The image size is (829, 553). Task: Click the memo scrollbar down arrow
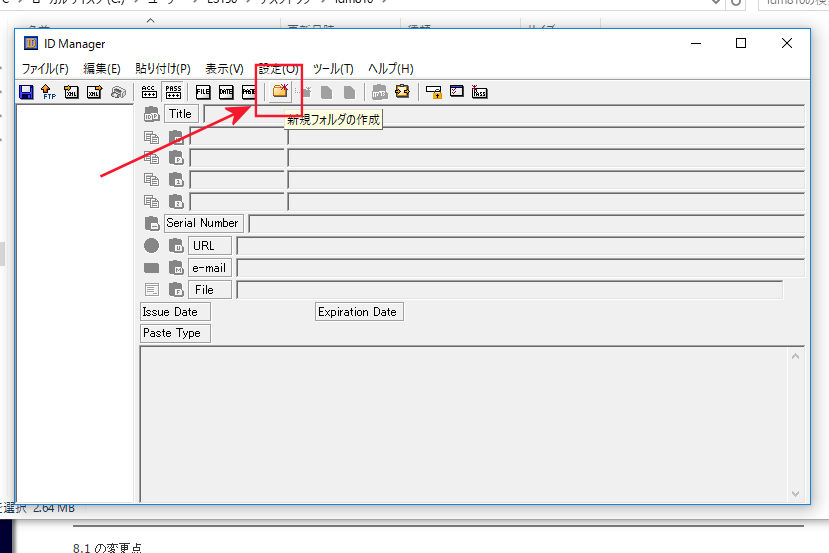(795, 493)
